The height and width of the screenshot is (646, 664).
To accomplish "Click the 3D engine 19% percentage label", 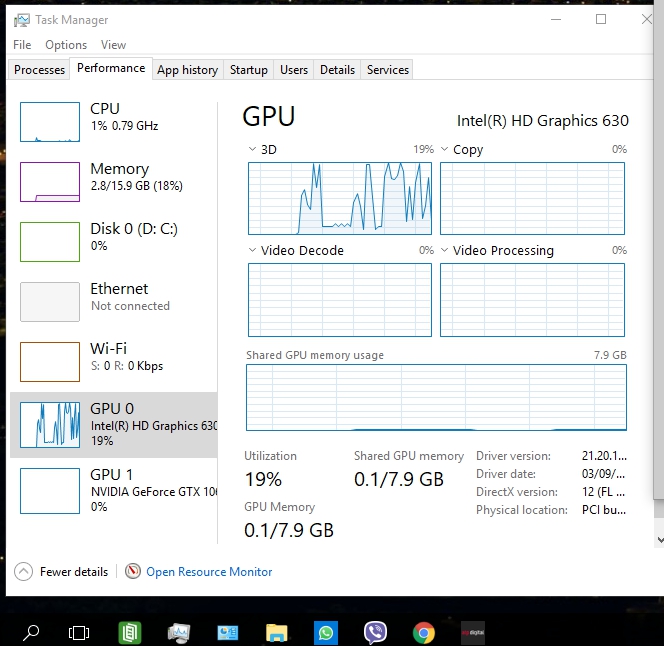I will pos(423,149).
